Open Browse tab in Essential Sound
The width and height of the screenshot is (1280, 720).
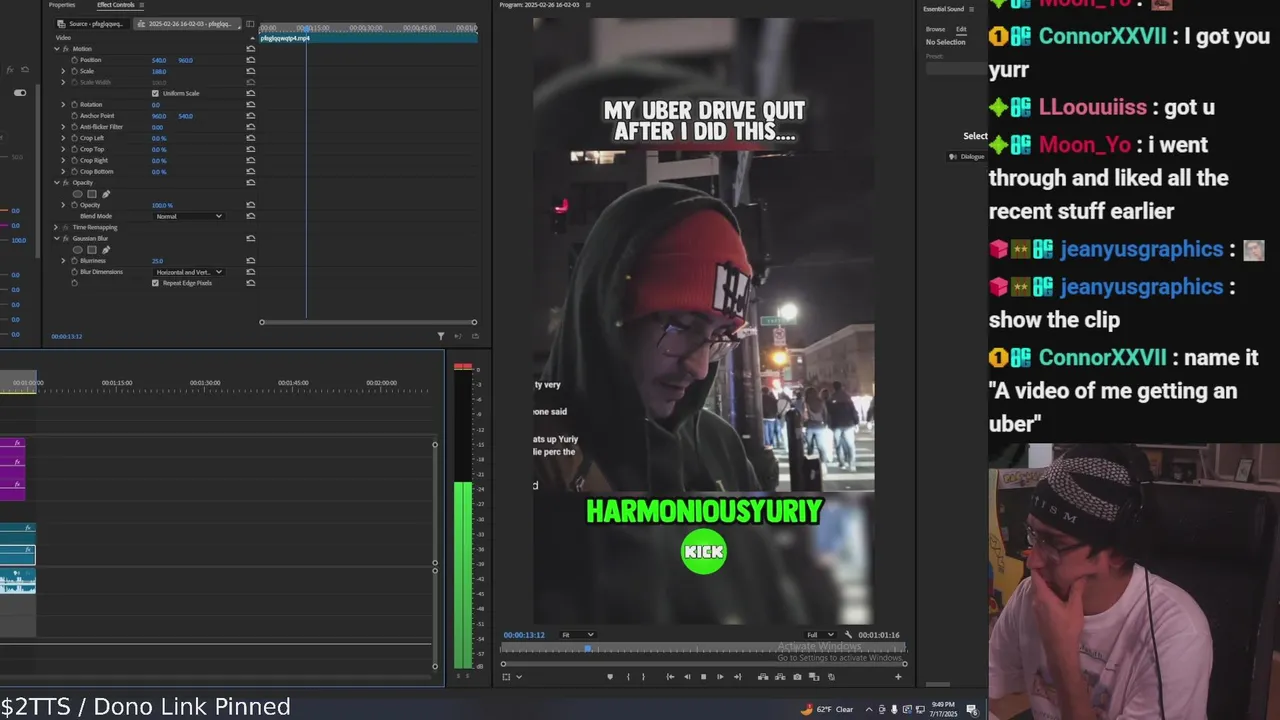click(x=935, y=29)
